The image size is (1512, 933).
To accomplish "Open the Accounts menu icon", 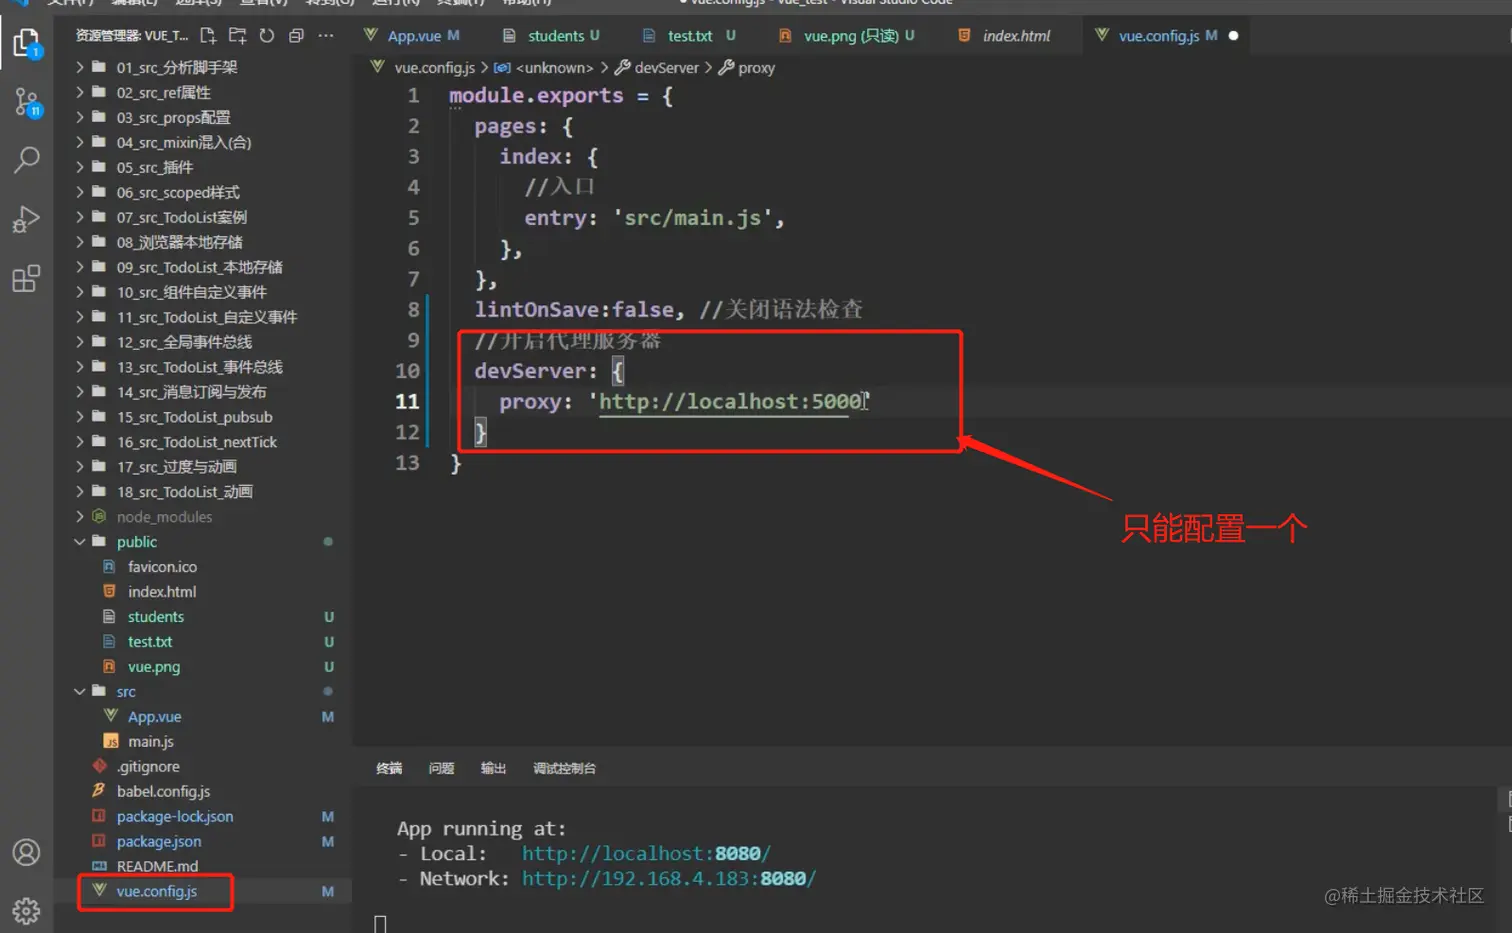I will click(26, 852).
